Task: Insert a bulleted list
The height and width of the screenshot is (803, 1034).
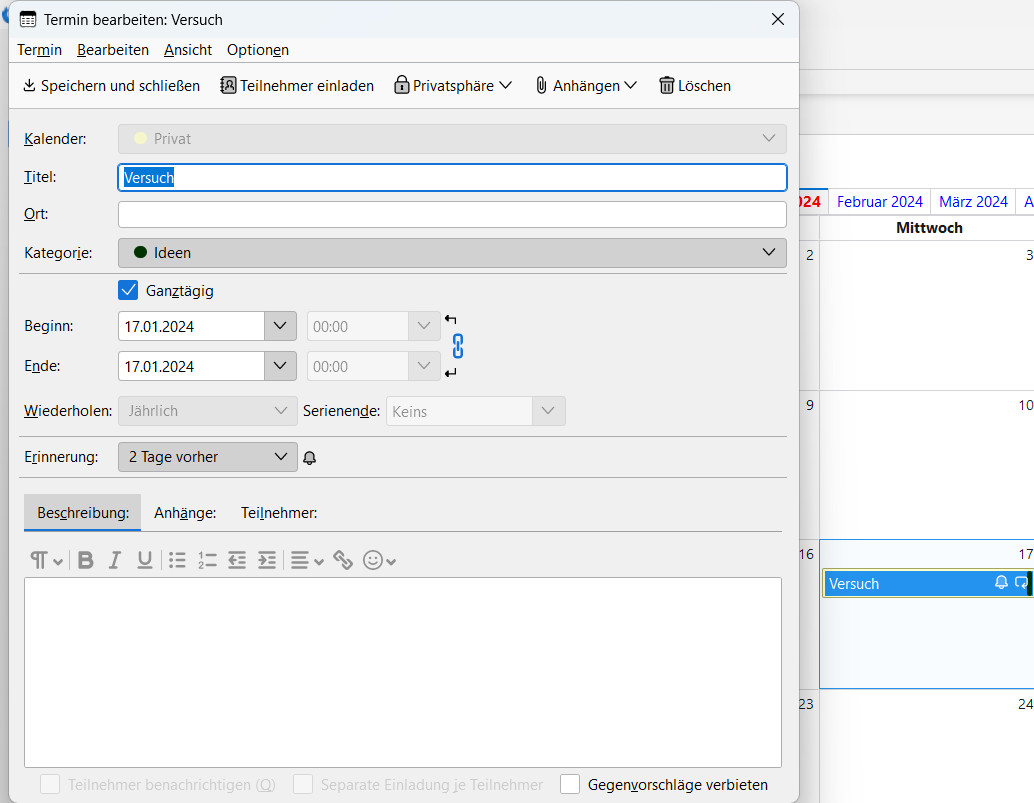Action: 177,560
